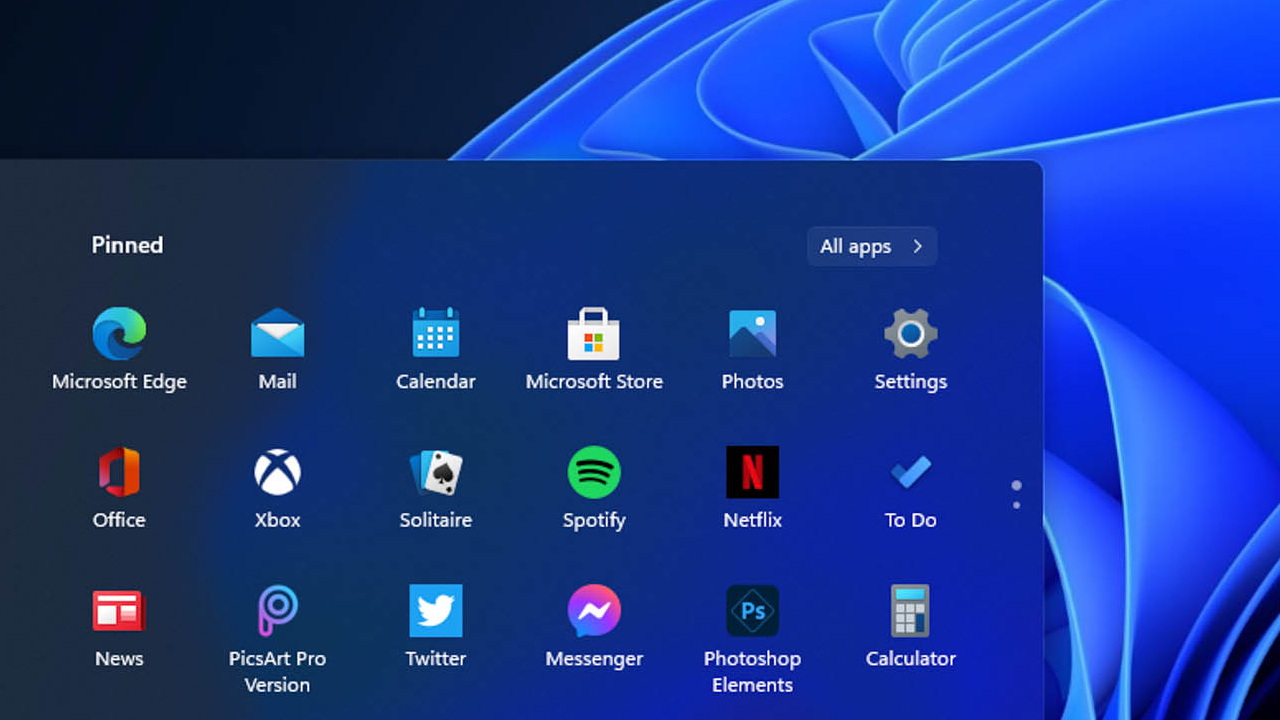Image resolution: width=1280 pixels, height=720 pixels.
Task: Open Microsoft Edge from pinned apps
Action: pyautogui.click(x=119, y=334)
